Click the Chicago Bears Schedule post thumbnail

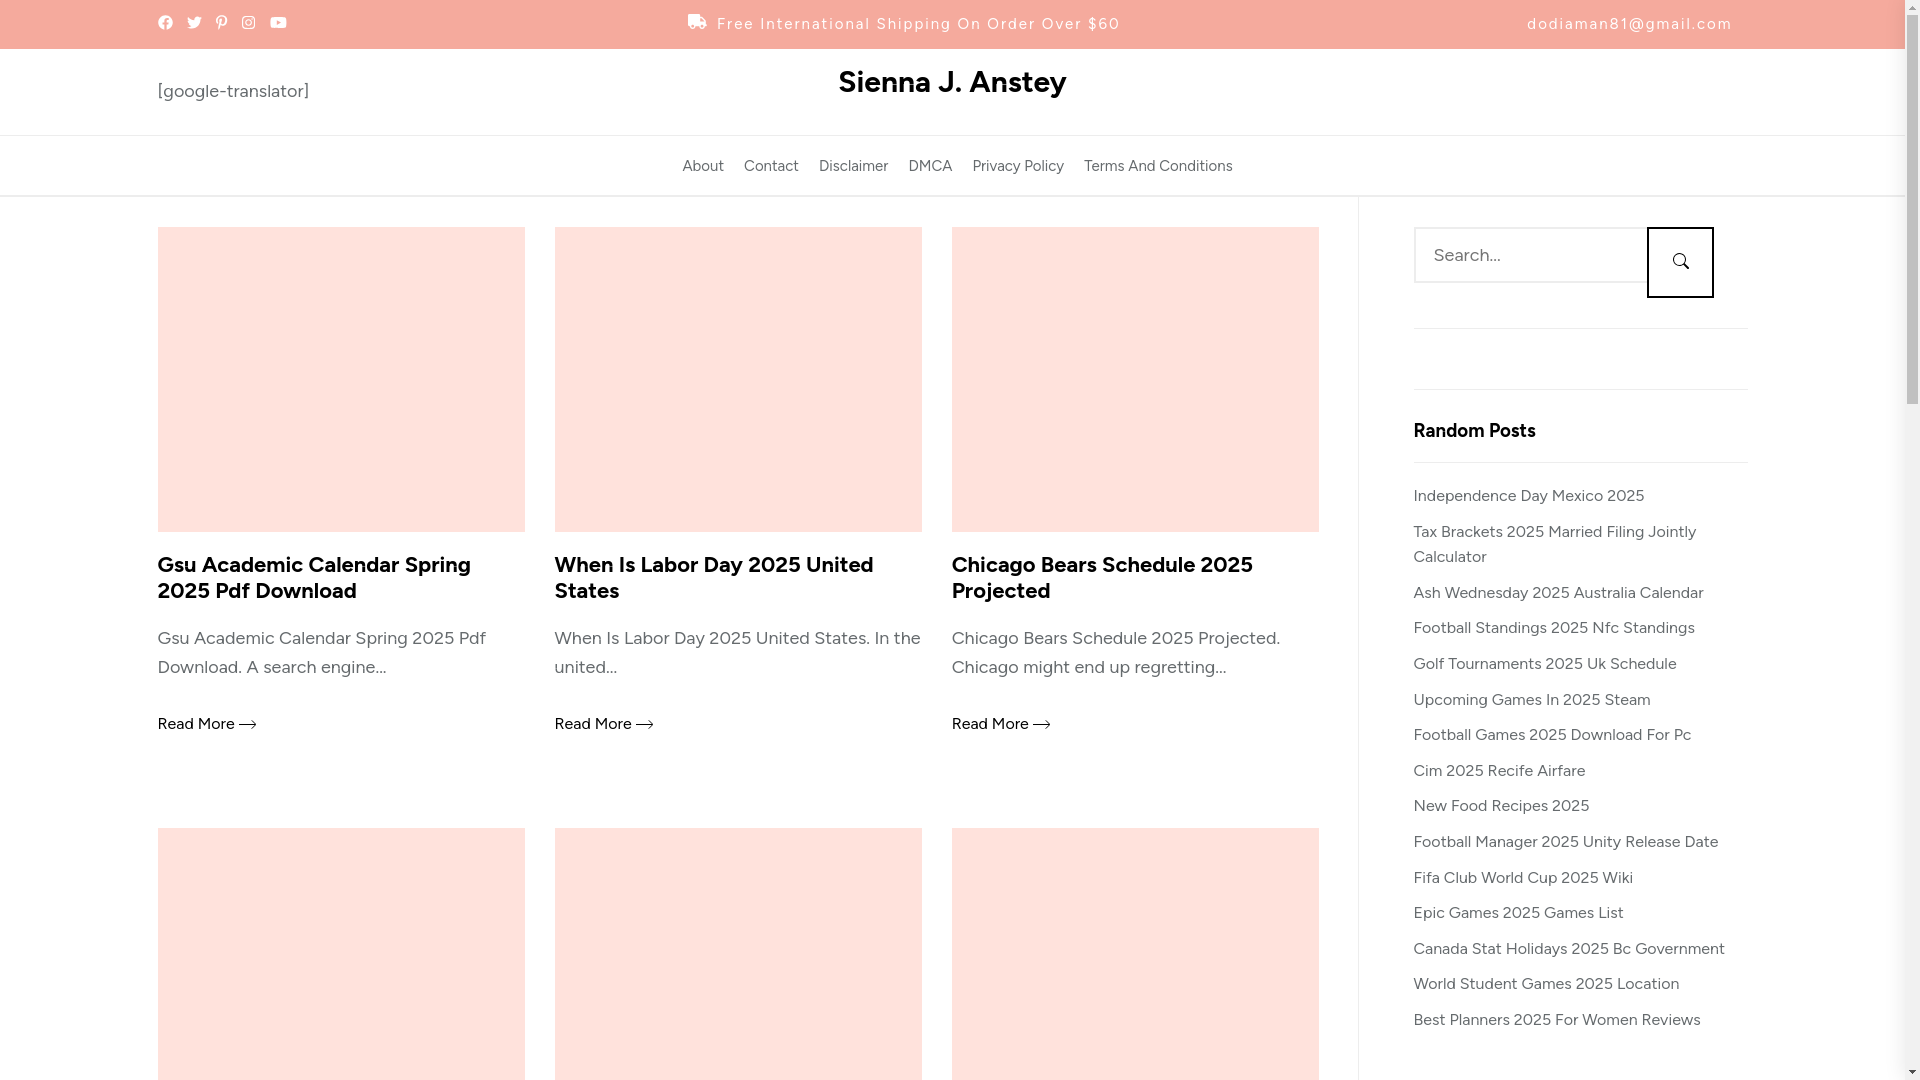pos(1135,379)
